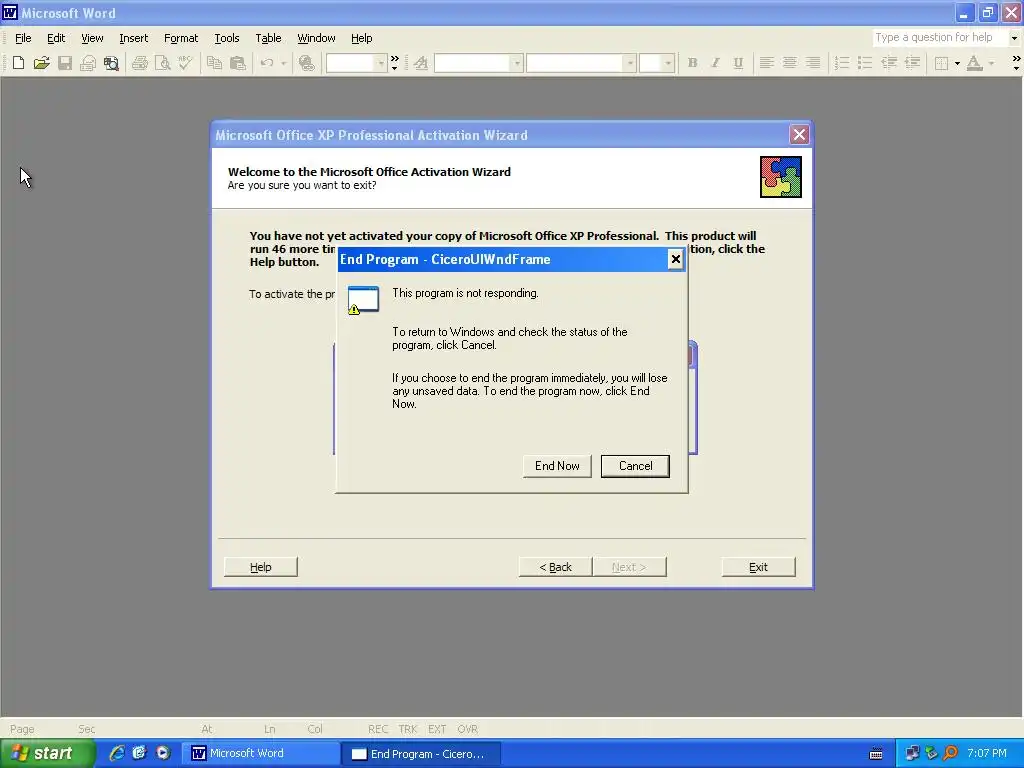Viewport: 1024px width, 768px height.
Task: Open the Font name combo box
Action: pos(581,63)
